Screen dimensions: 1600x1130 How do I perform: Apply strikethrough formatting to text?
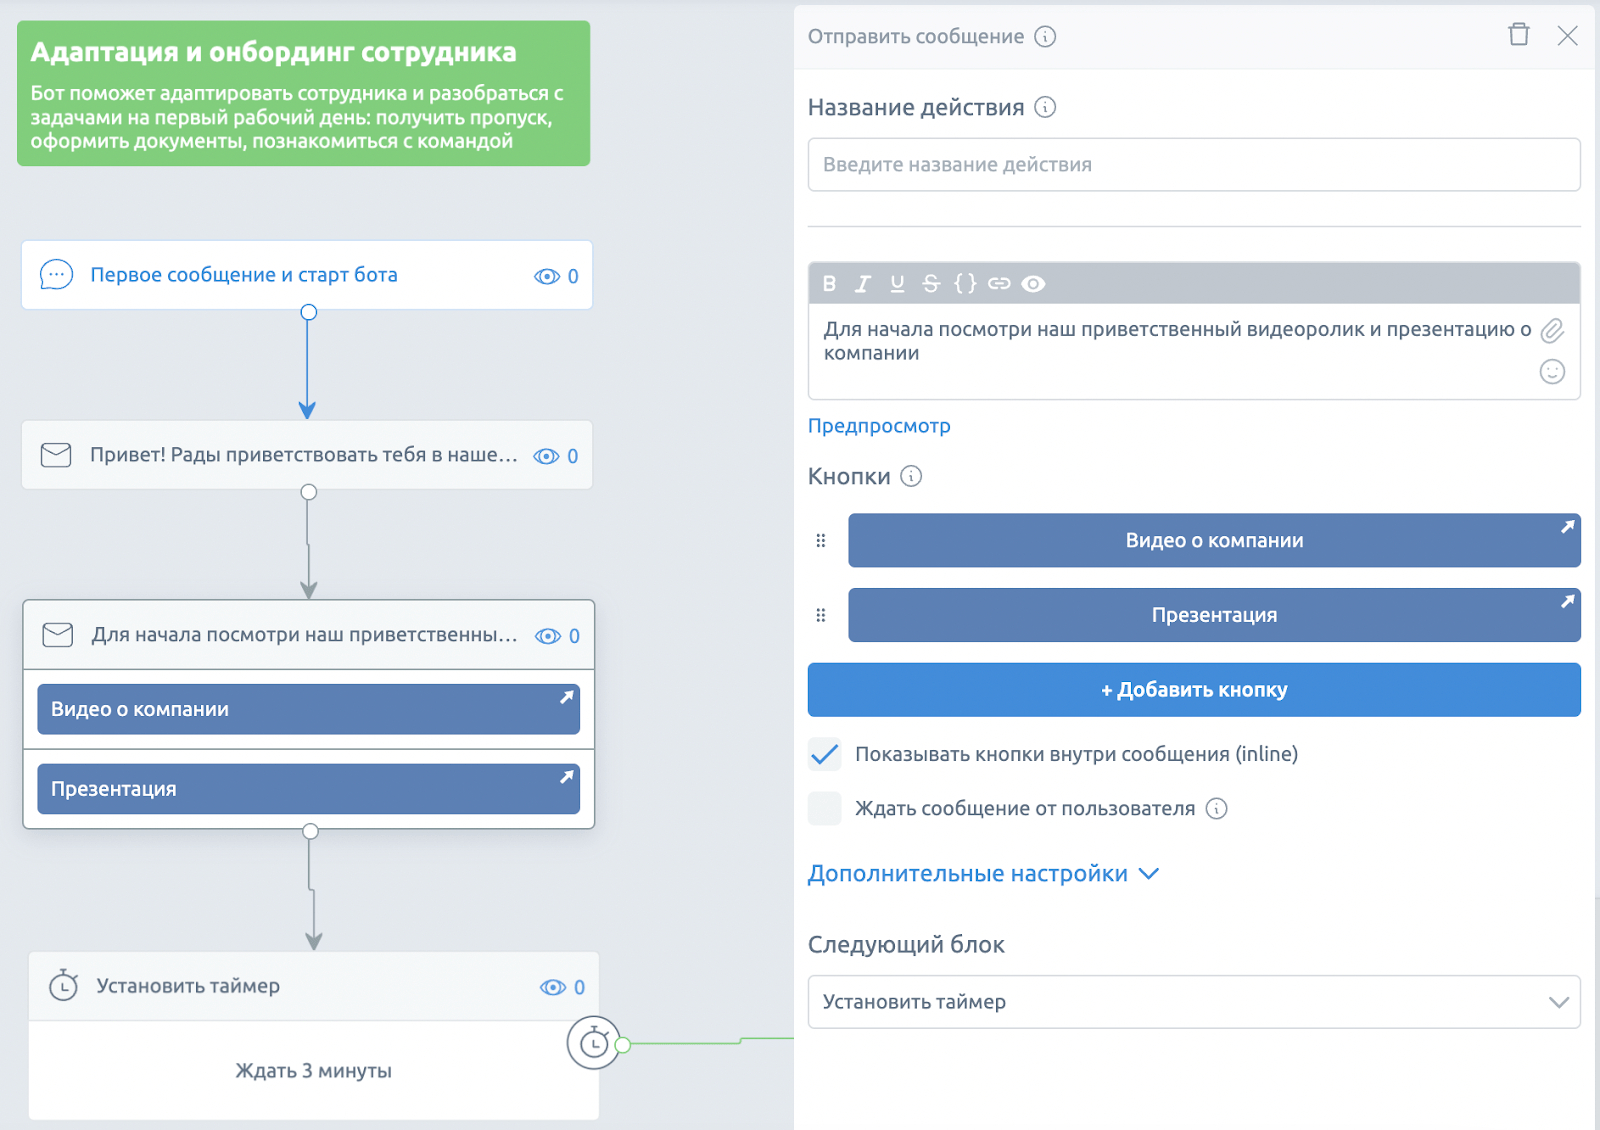(931, 284)
